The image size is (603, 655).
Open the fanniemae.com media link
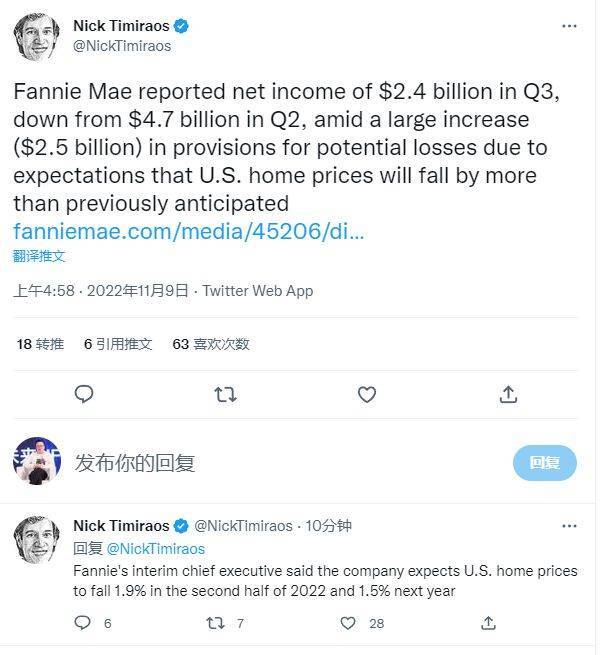pyautogui.click(x=188, y=232)
